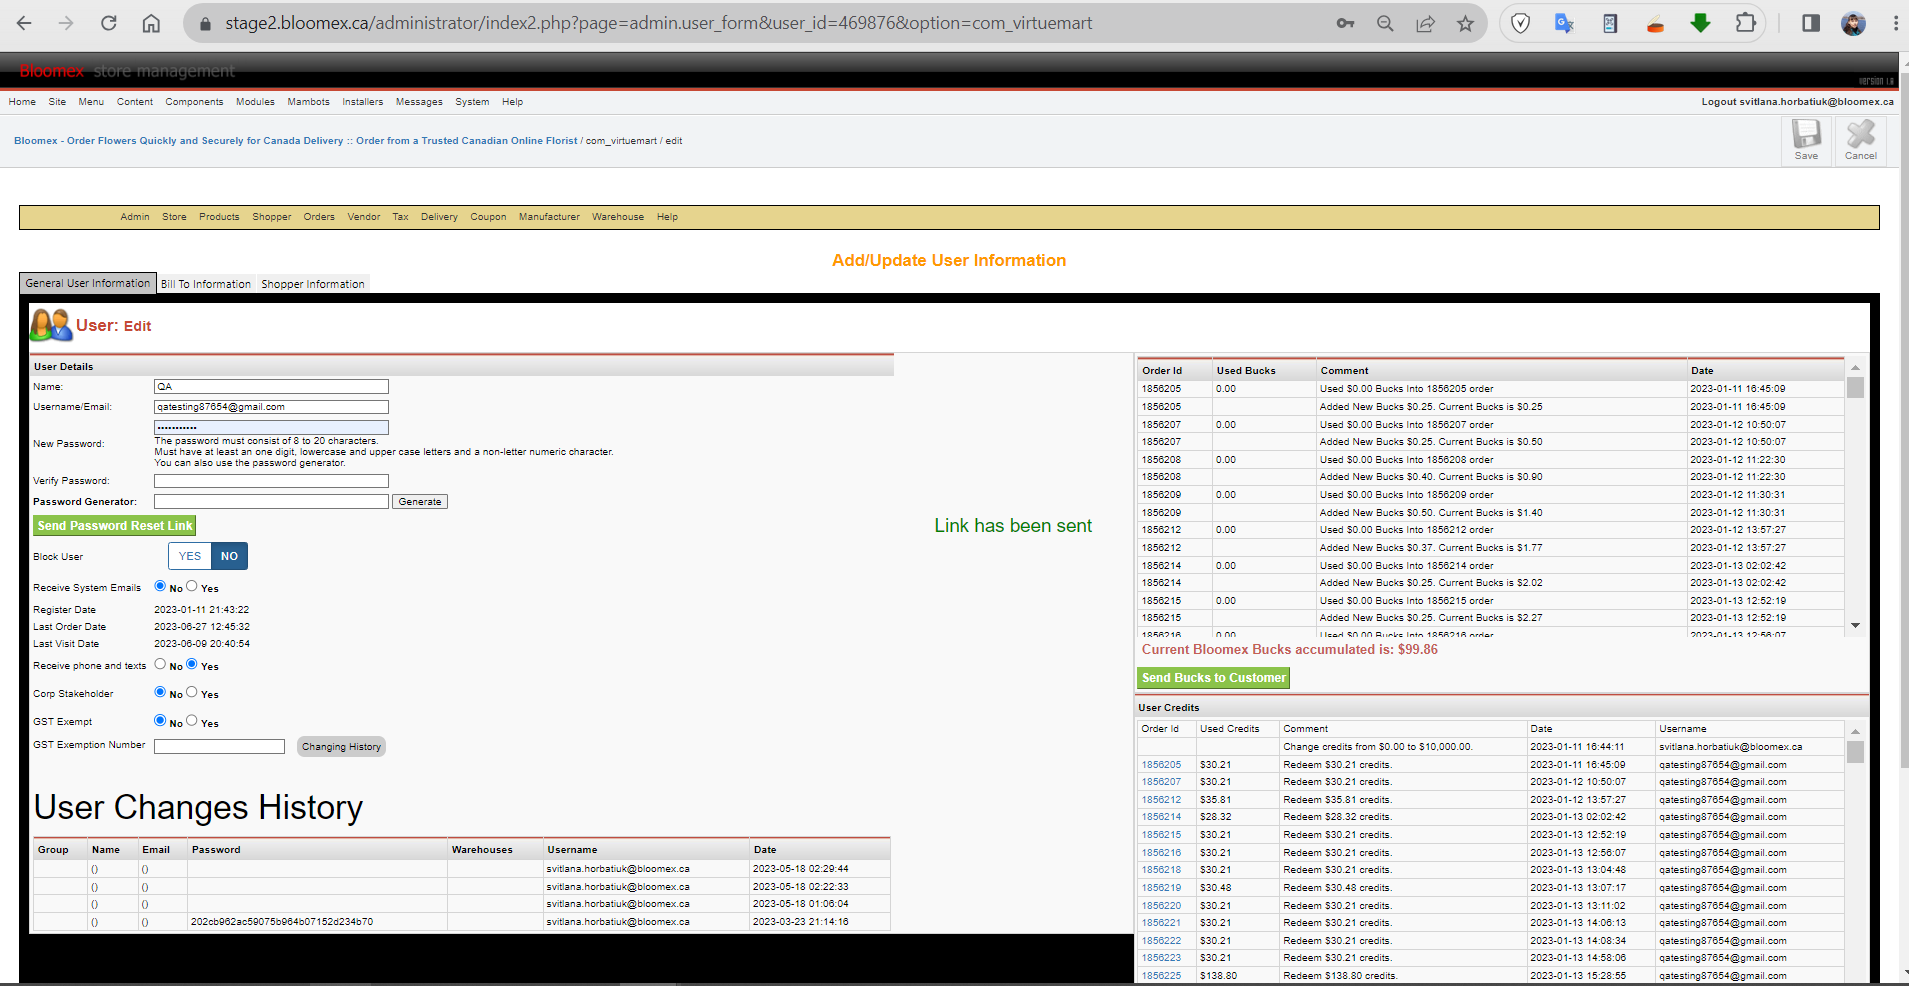Click the Username/Email input field
The width and height of the screenshot is (1909, 986).
pos(271,407)
